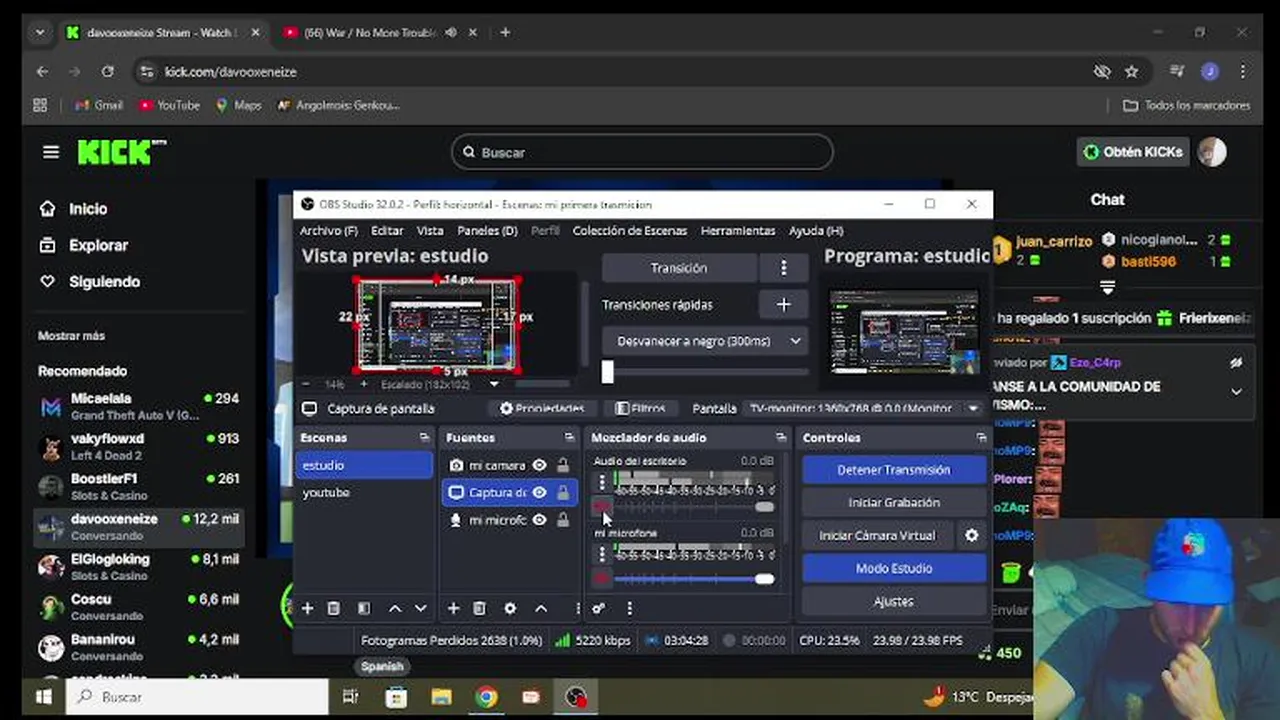Open Editar menu in OBS
The height and width of the screenshot is (720, 1280).
[x=388, y=231]
